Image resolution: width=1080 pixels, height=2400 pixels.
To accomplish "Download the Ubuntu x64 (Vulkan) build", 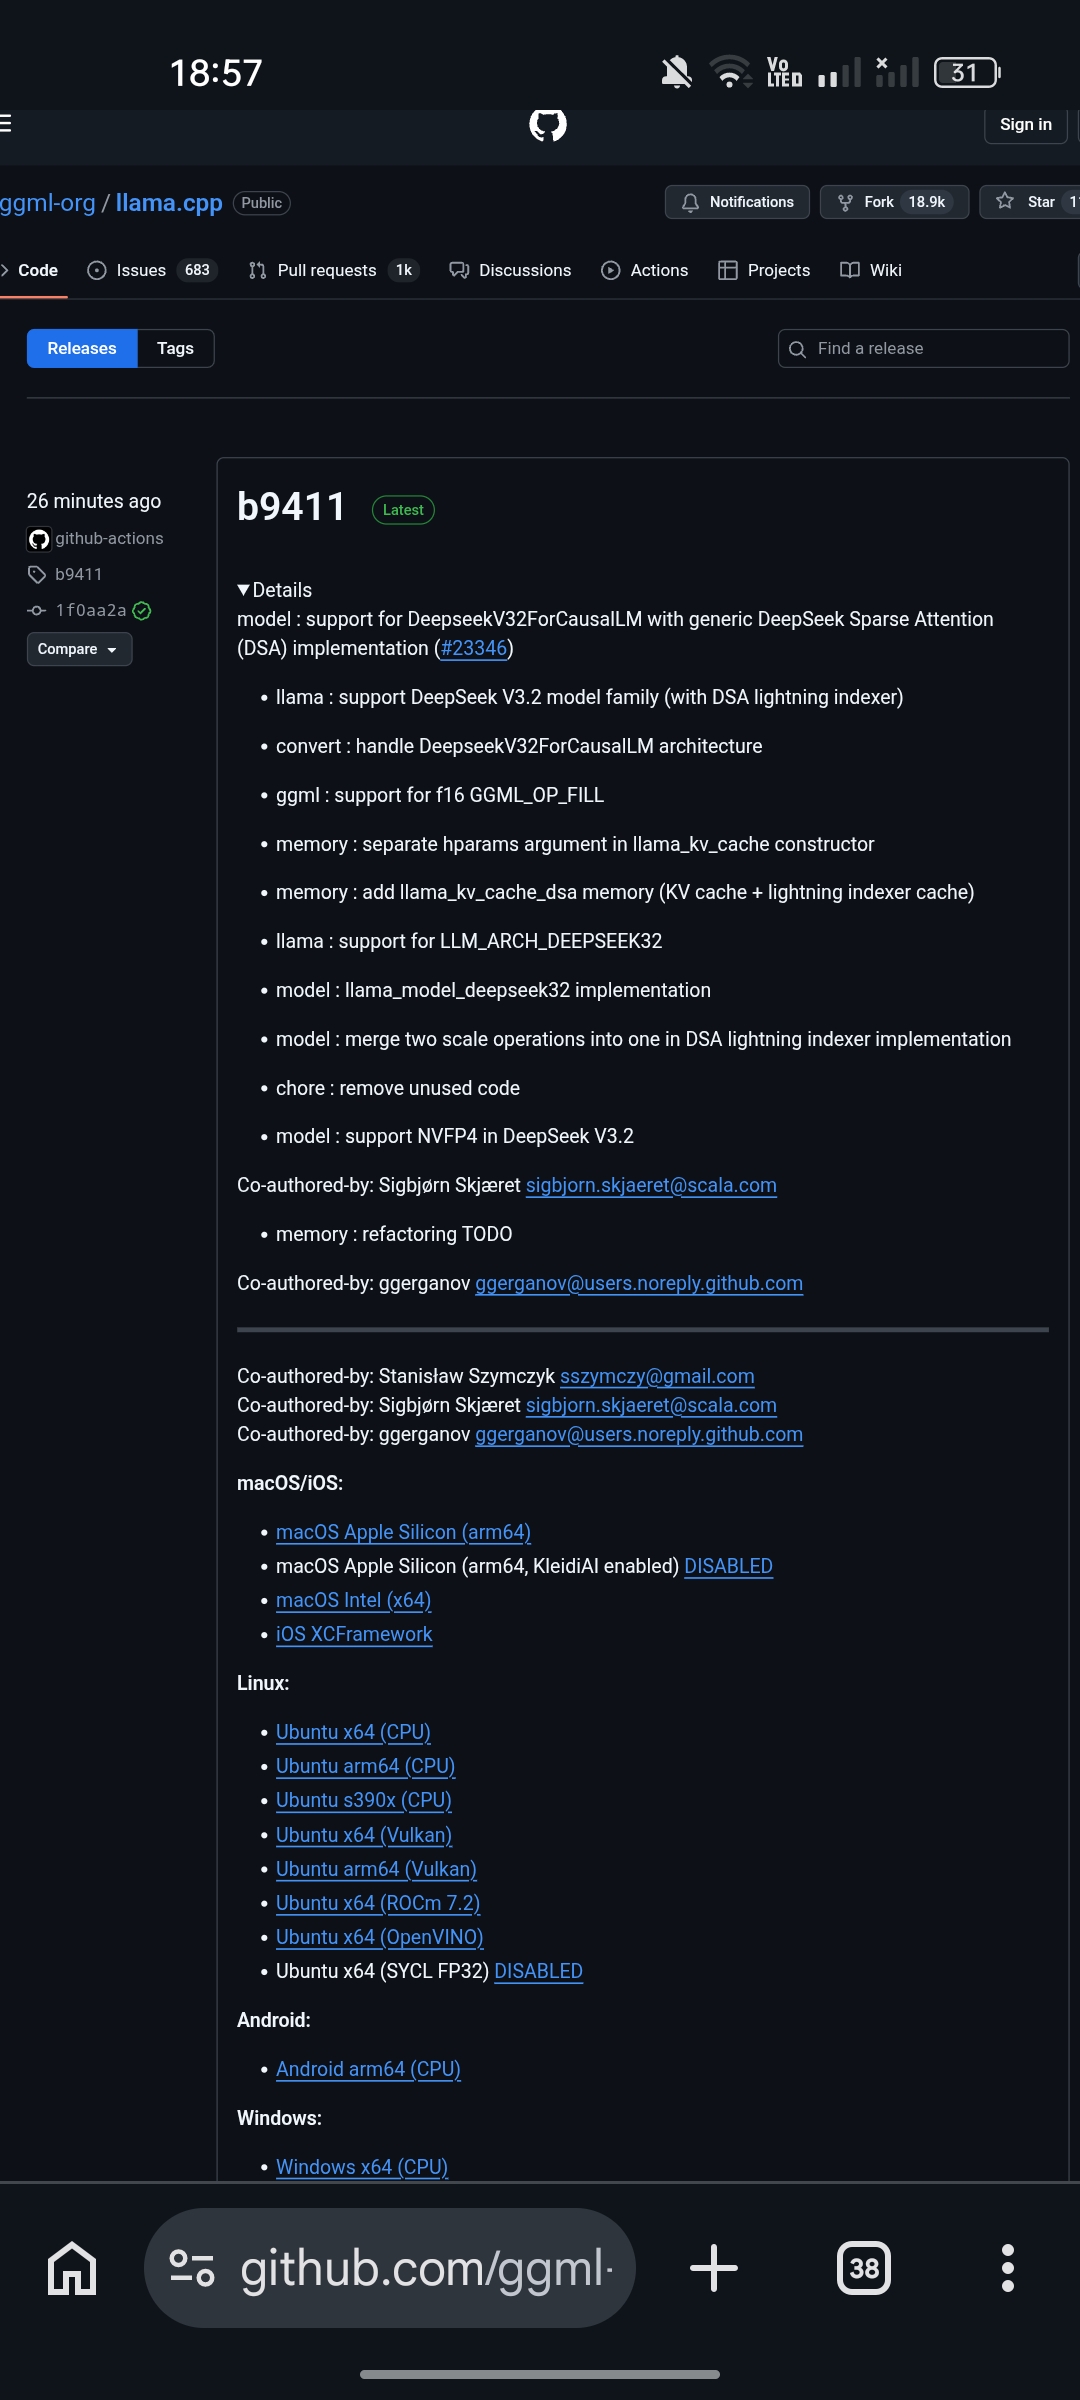I will click(364, 1835).
